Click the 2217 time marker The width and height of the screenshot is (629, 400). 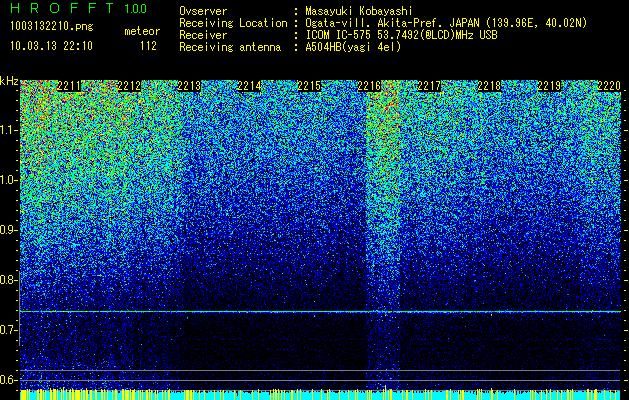coord(429,86)
